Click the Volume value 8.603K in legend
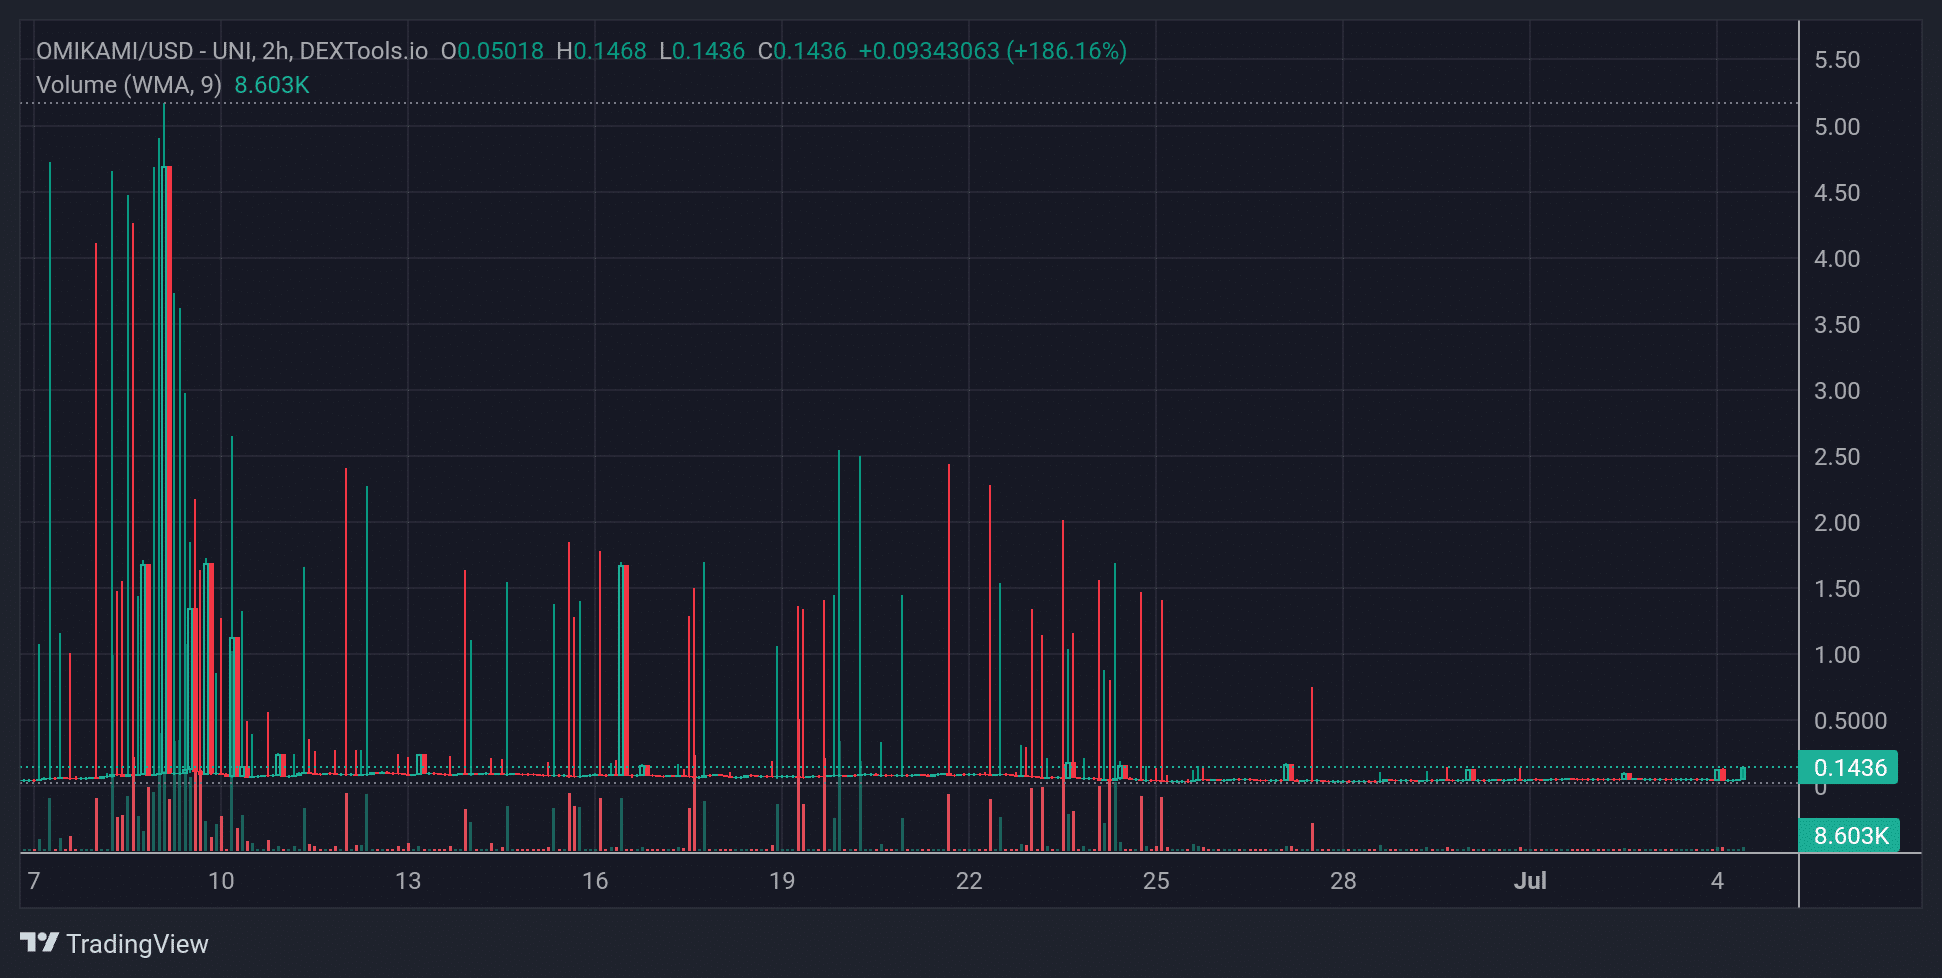This screenshot has height=978, width=1942. 272,85
